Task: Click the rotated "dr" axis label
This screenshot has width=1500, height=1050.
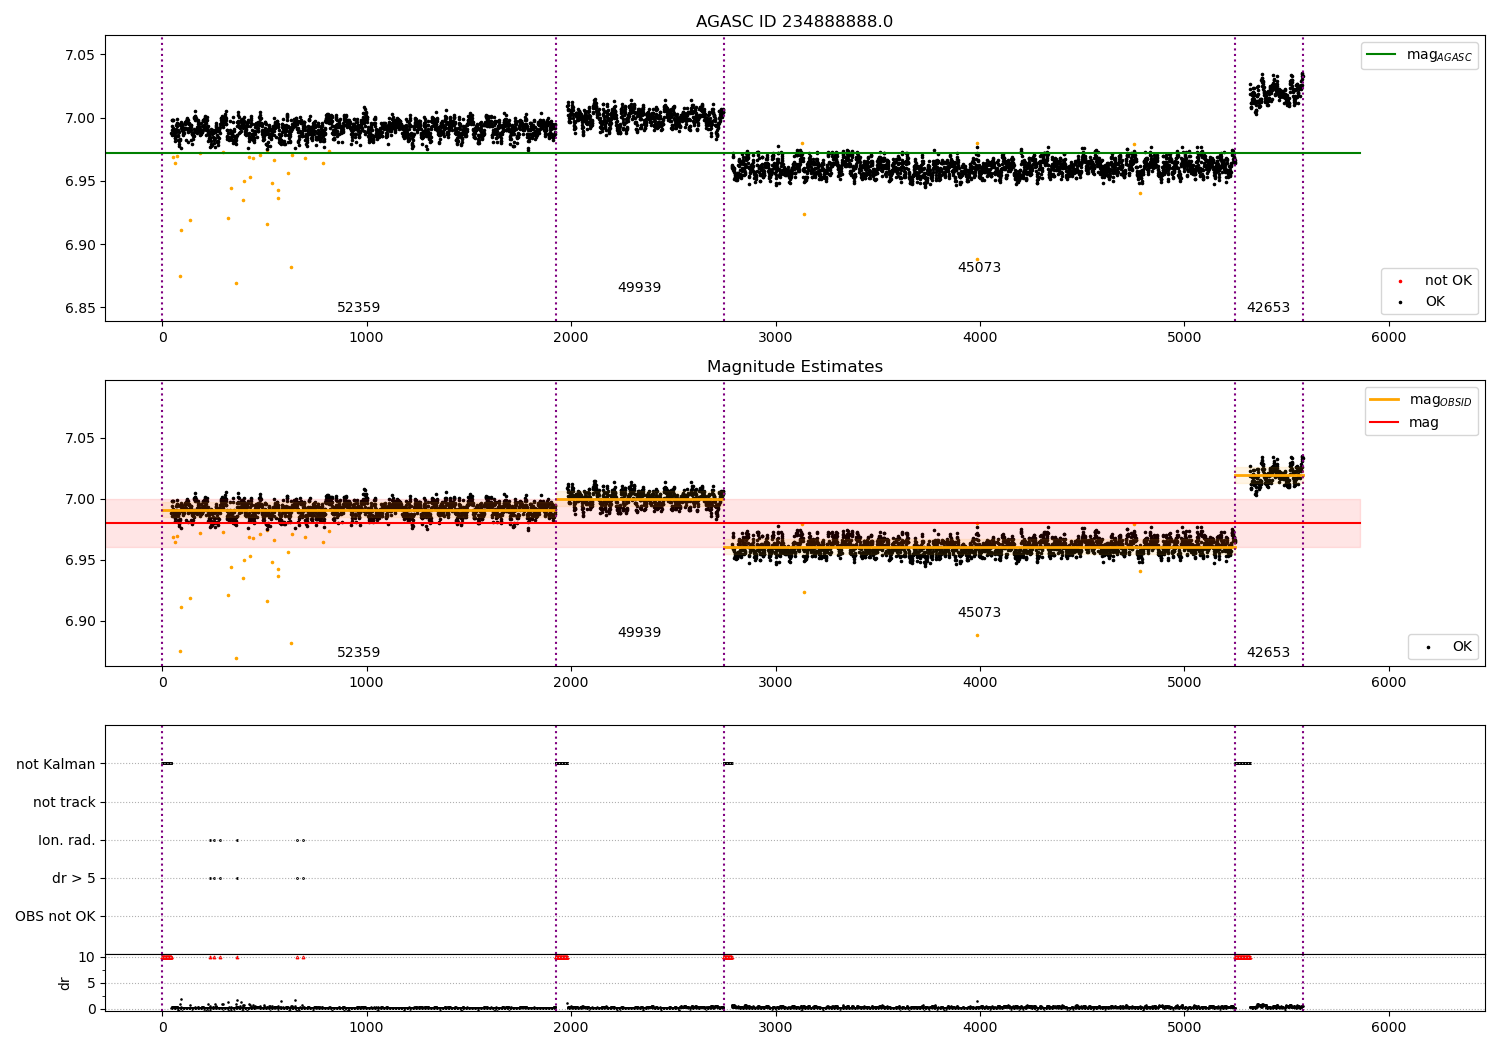Action: click(65, 983)
